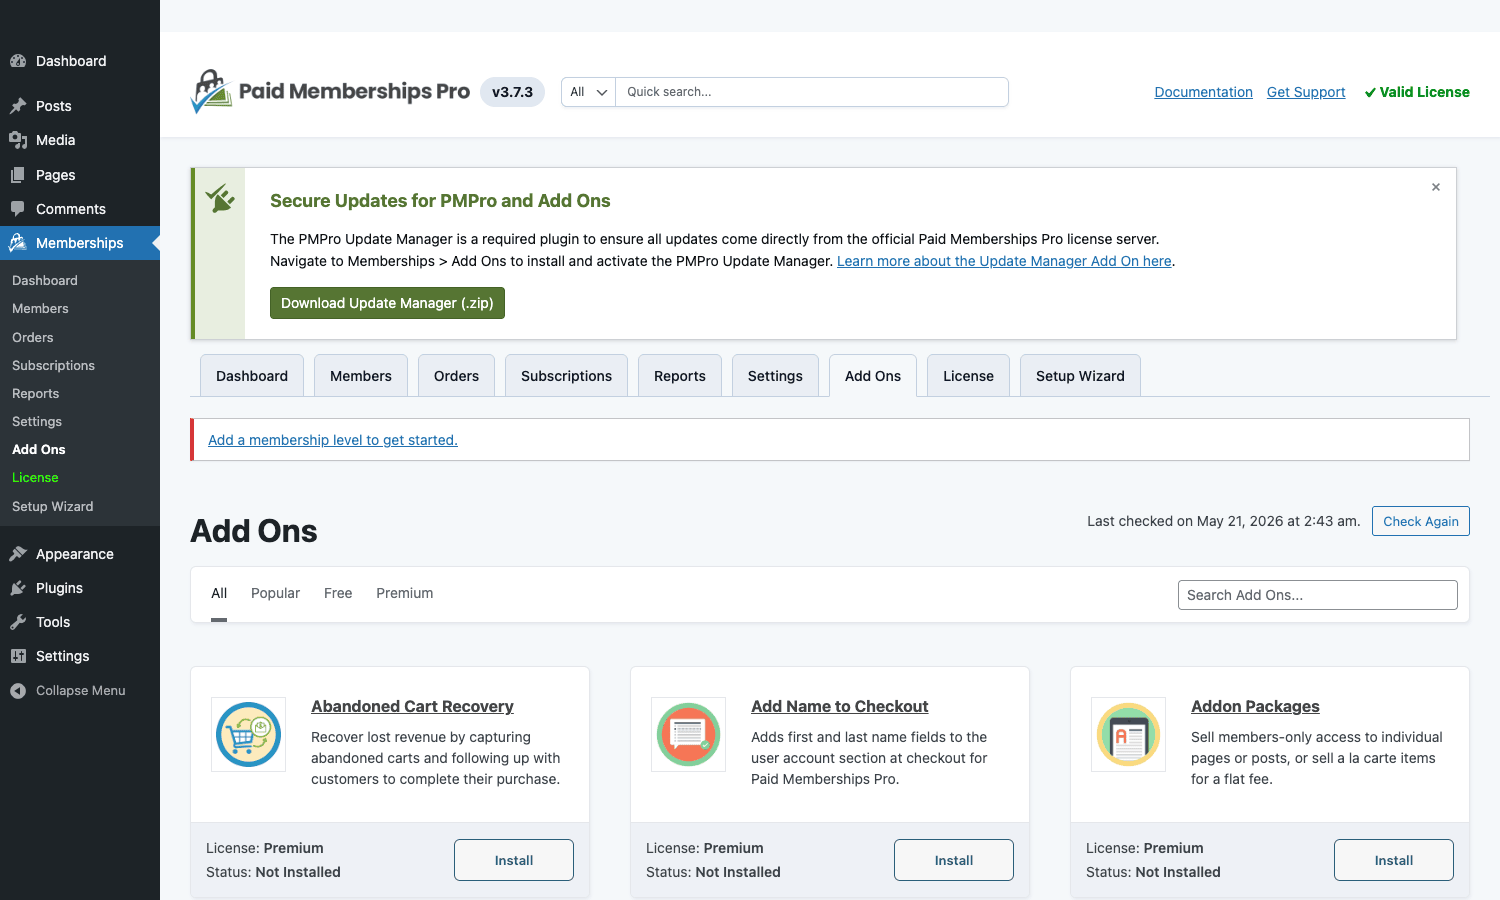The height and width of the screenshot is (900, 1500).
Task: Click the Check Again button
Action: tap(1421, 521)
